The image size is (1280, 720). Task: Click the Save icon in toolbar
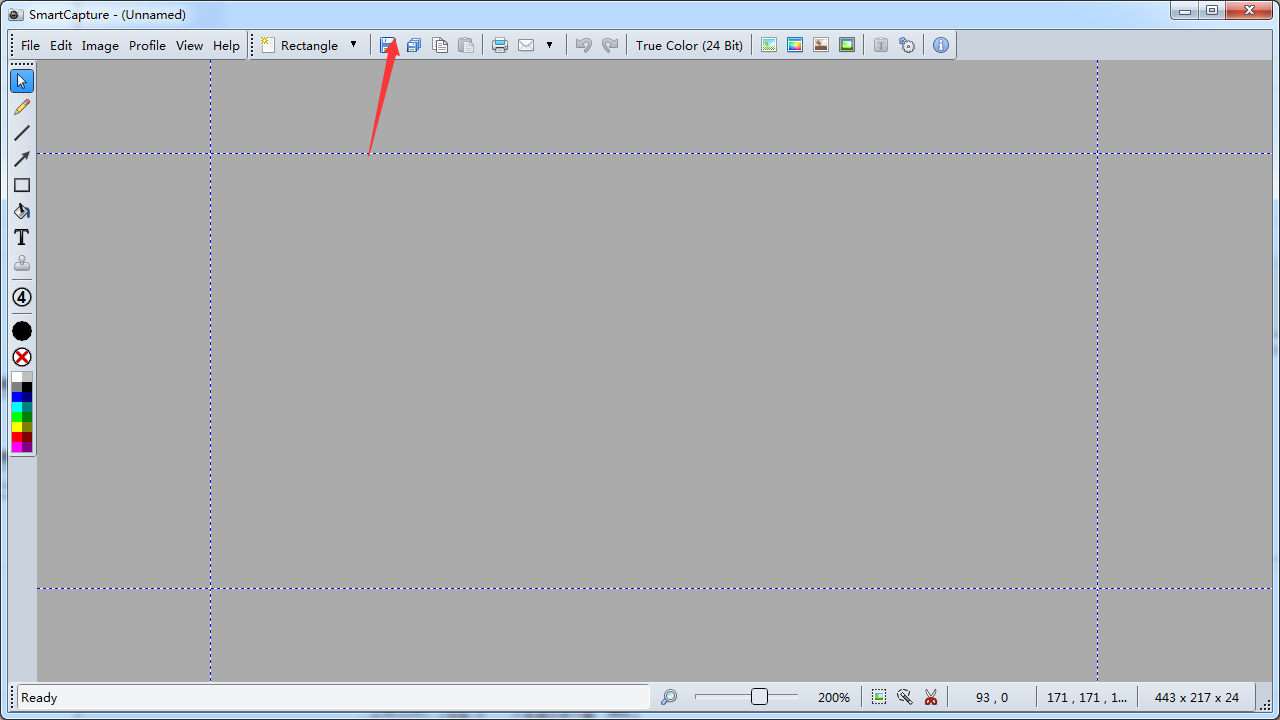[x=387, y=45]
